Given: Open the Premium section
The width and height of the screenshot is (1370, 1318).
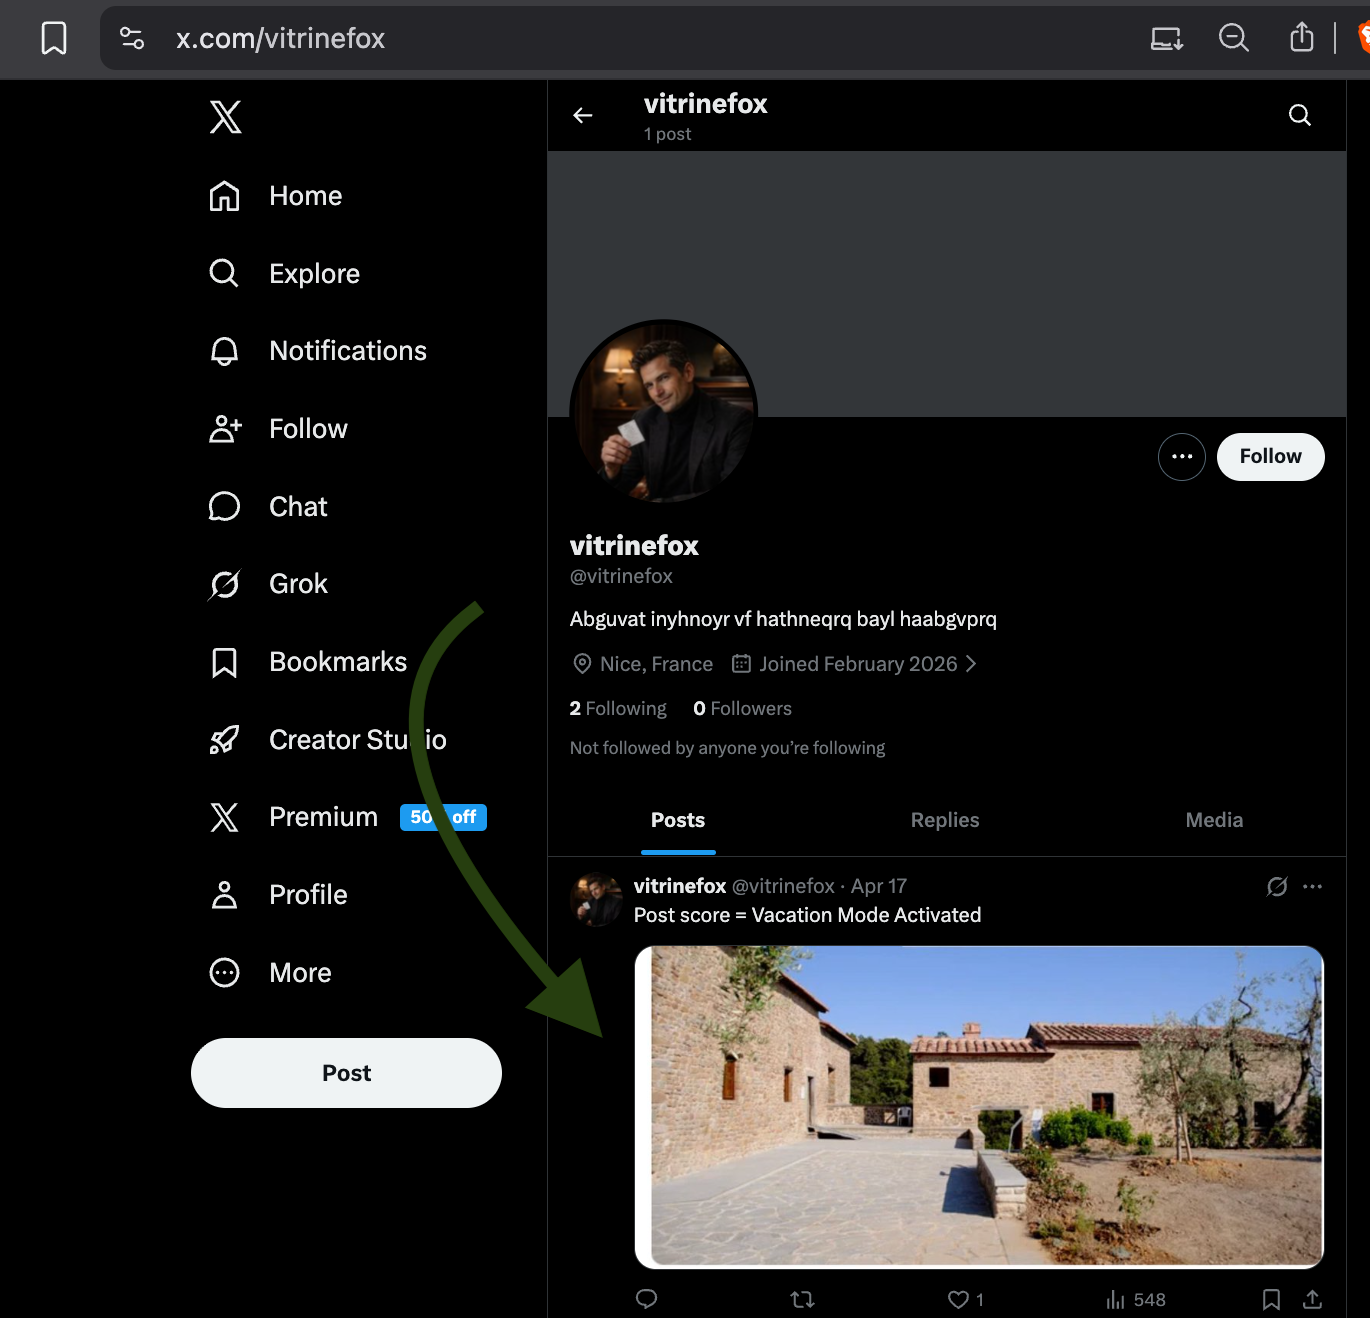Looking at the screenshot, I should pos(323,817).
